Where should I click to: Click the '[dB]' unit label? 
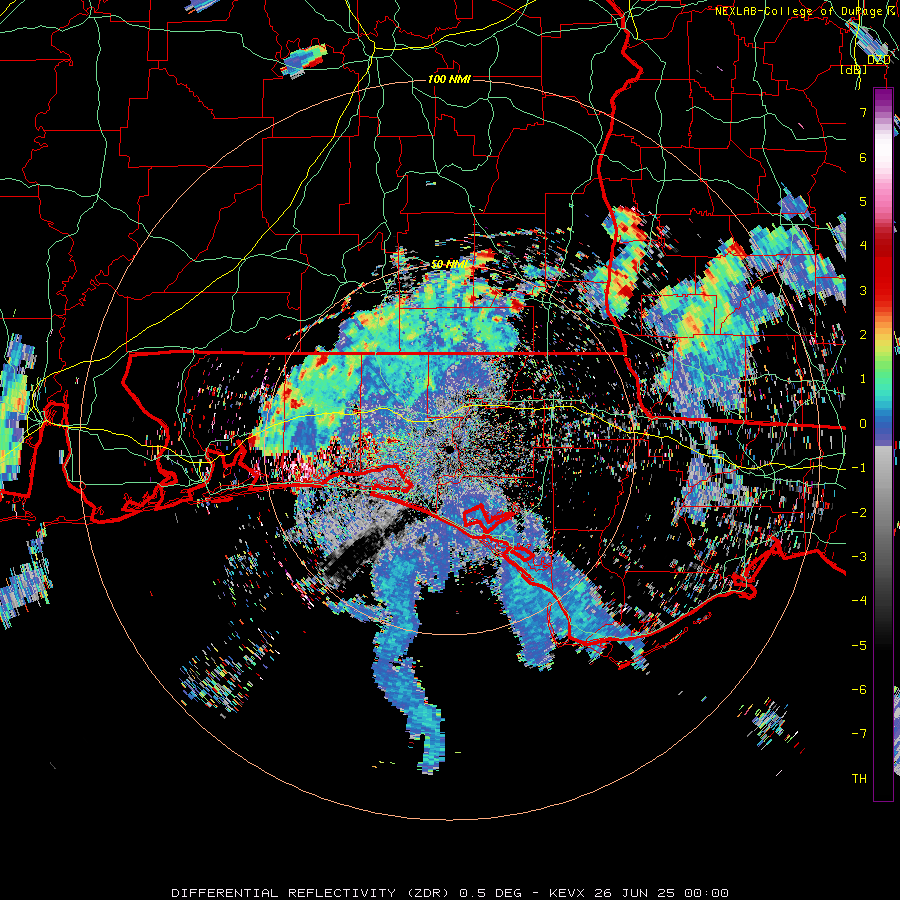(854, 70)
